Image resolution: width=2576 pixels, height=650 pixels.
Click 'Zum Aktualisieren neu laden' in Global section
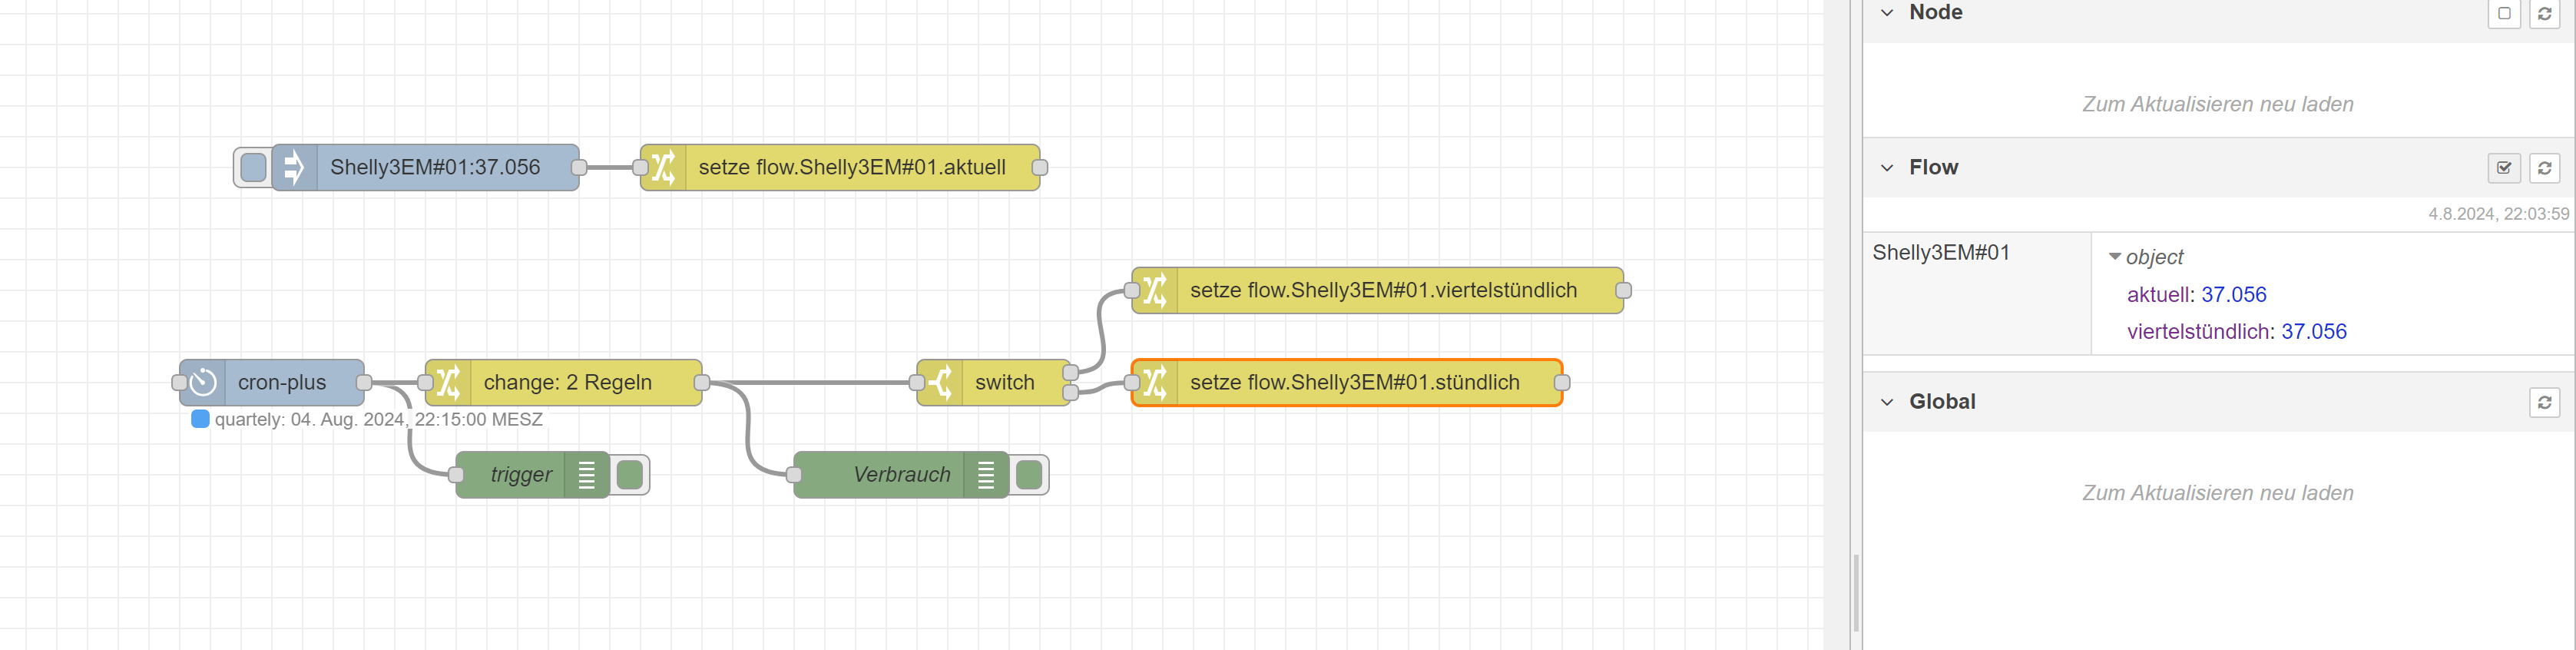click(x=2217, y=493)
